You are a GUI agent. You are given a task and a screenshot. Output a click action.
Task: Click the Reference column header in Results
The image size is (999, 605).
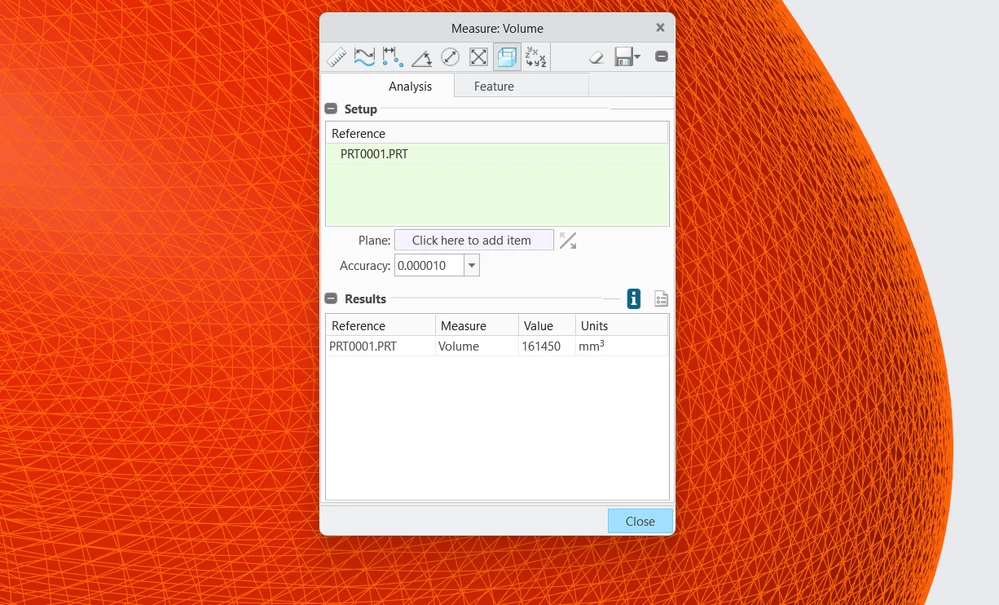pyautogui.click(x=380, y=325)
